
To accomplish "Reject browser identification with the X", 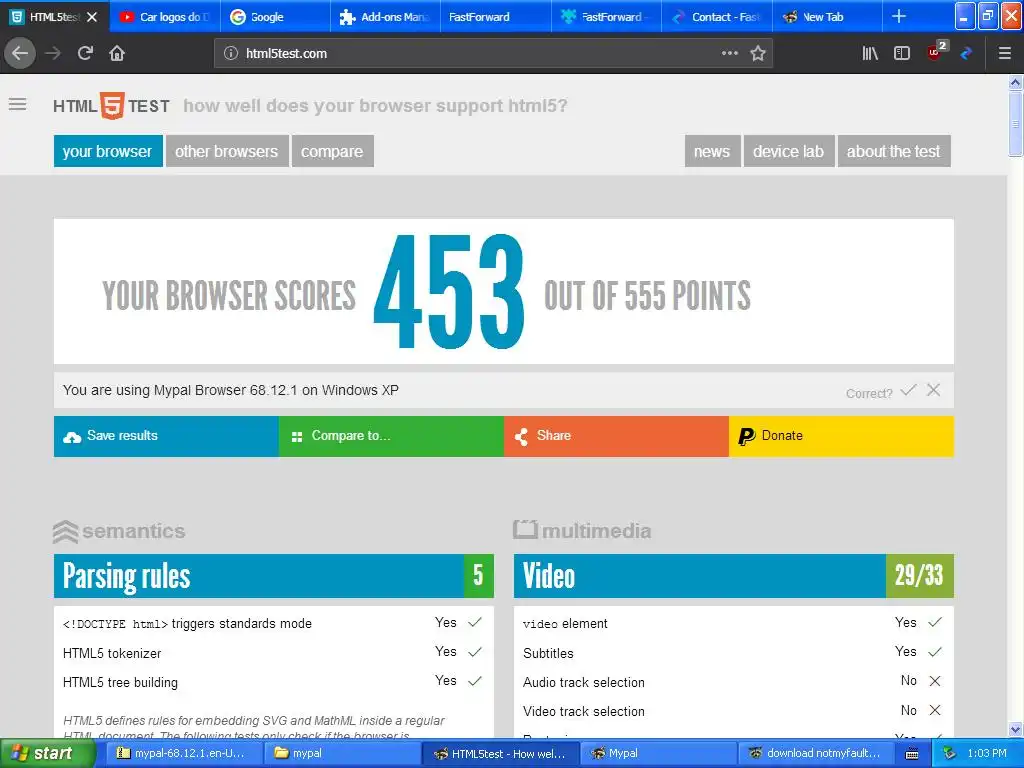I will (x=934, y=391).
